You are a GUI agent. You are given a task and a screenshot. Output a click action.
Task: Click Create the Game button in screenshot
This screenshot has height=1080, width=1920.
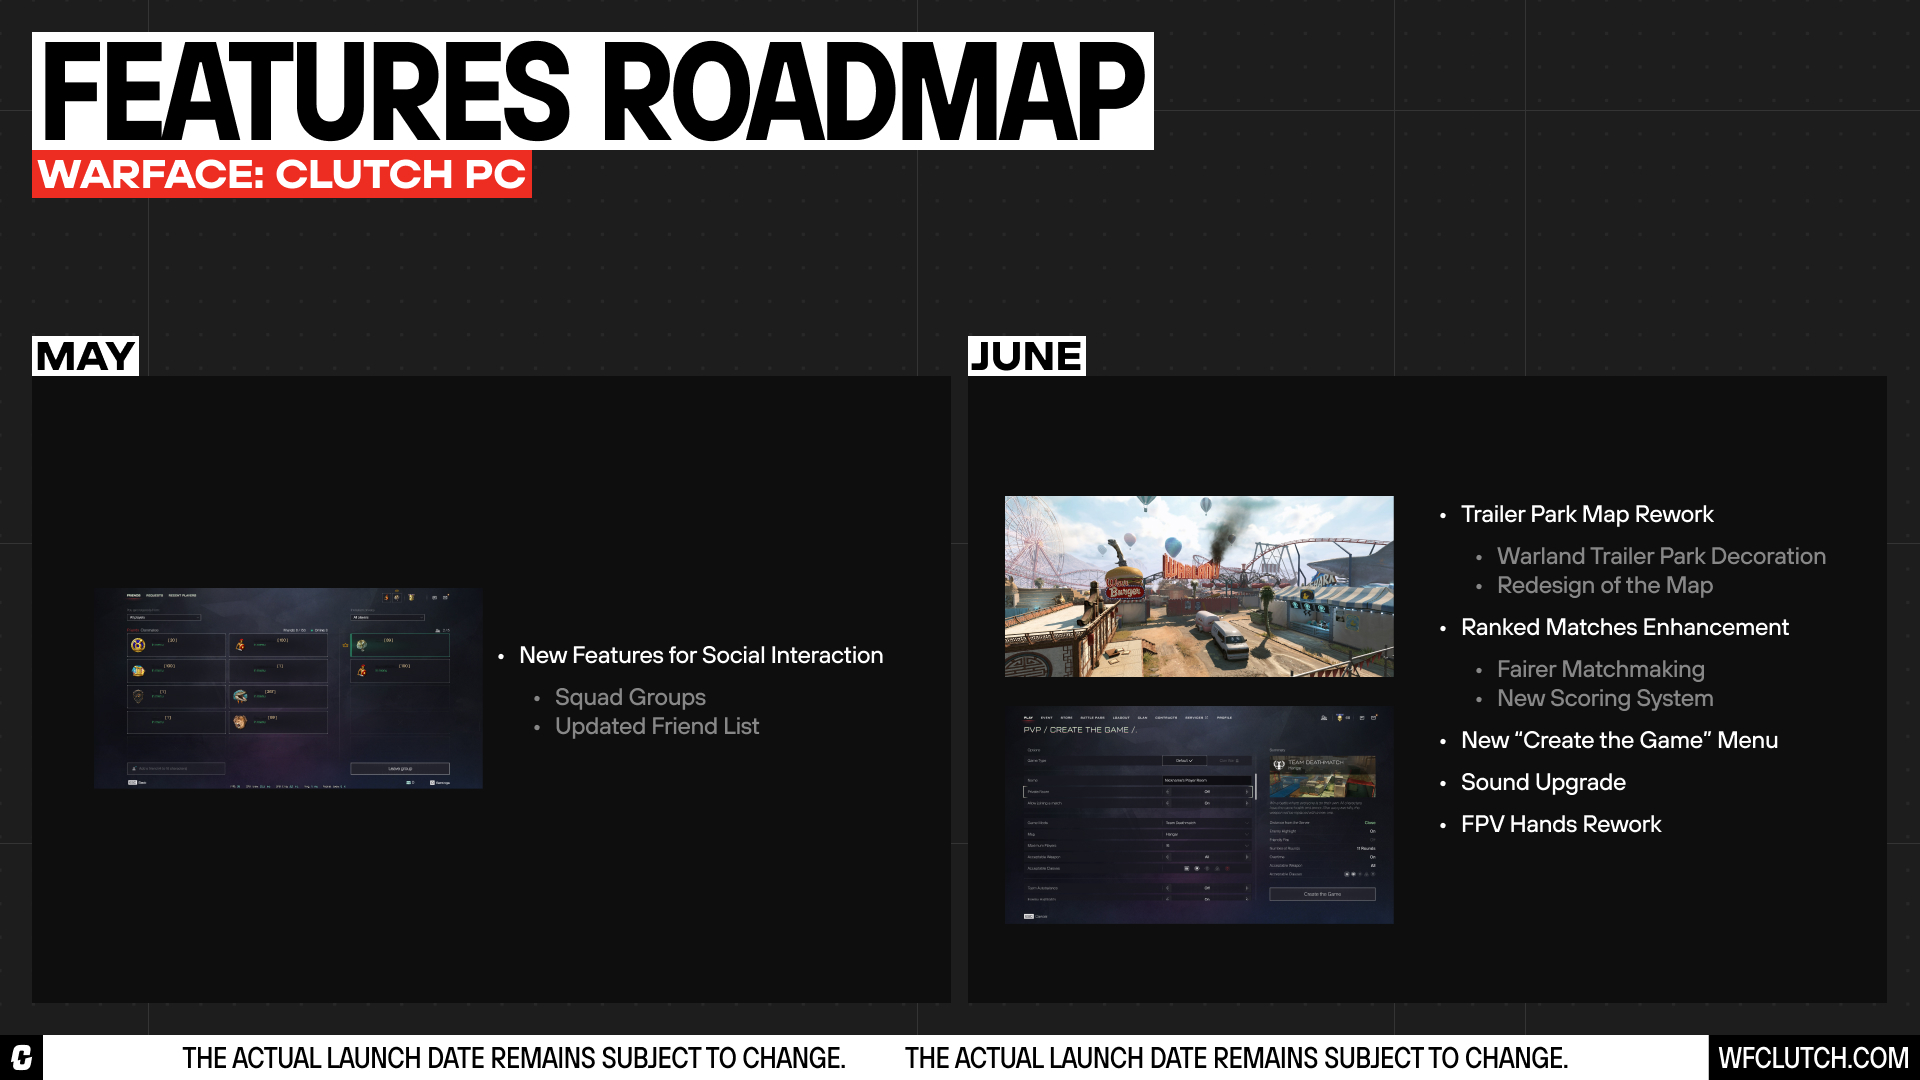click(1322, 894)
